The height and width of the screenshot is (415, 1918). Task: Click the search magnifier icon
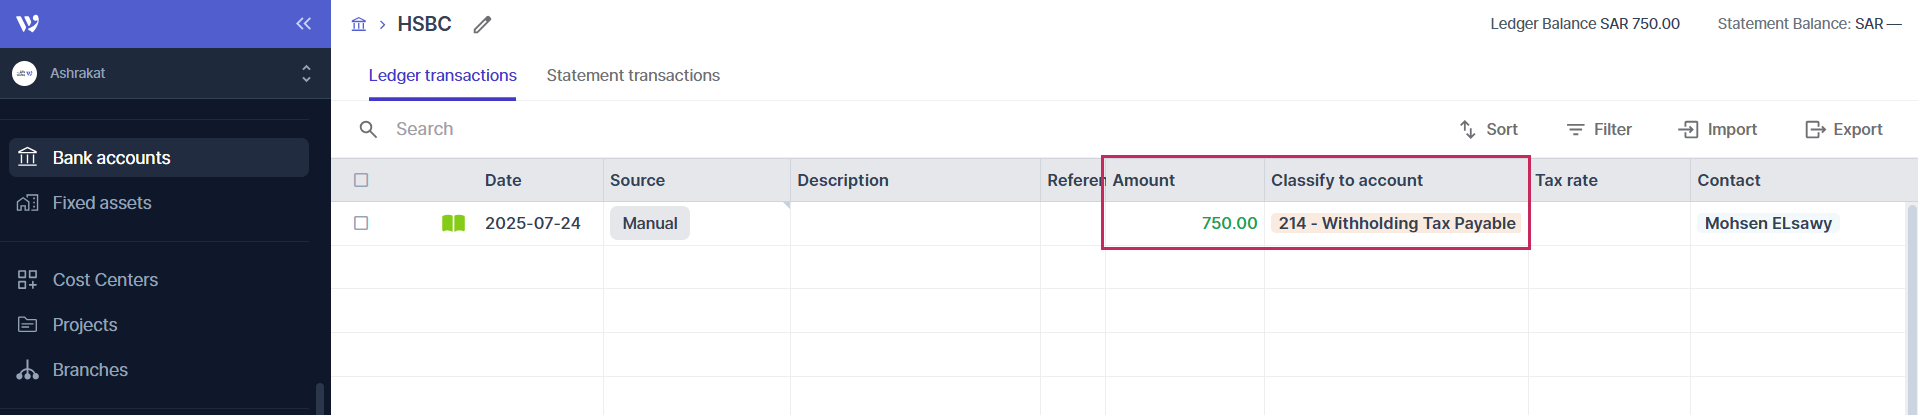coord(368,129)
